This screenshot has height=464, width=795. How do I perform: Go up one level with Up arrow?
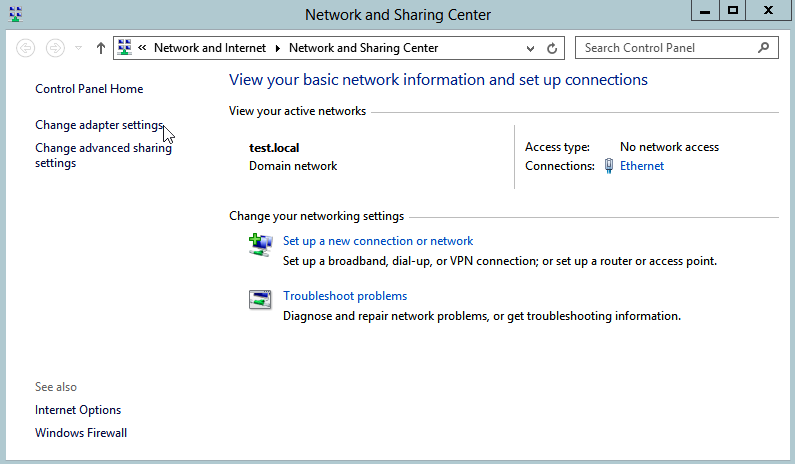pos(100,48)
